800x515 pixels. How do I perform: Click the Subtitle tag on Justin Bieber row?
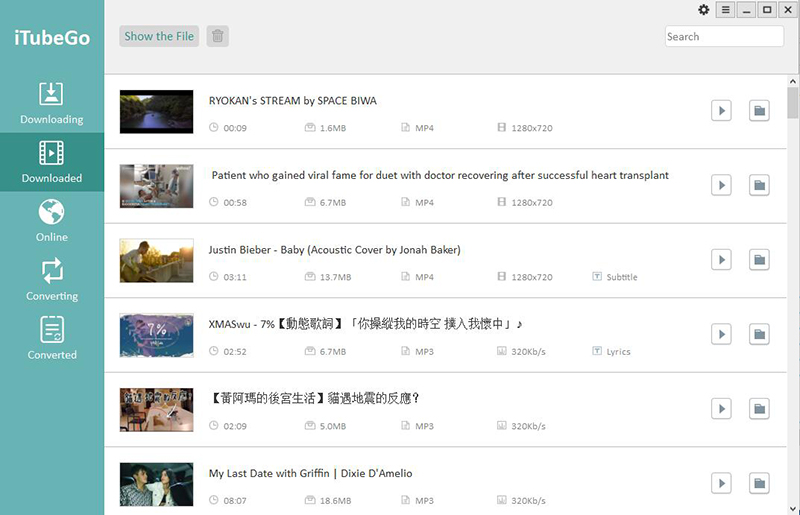(615, 277)
